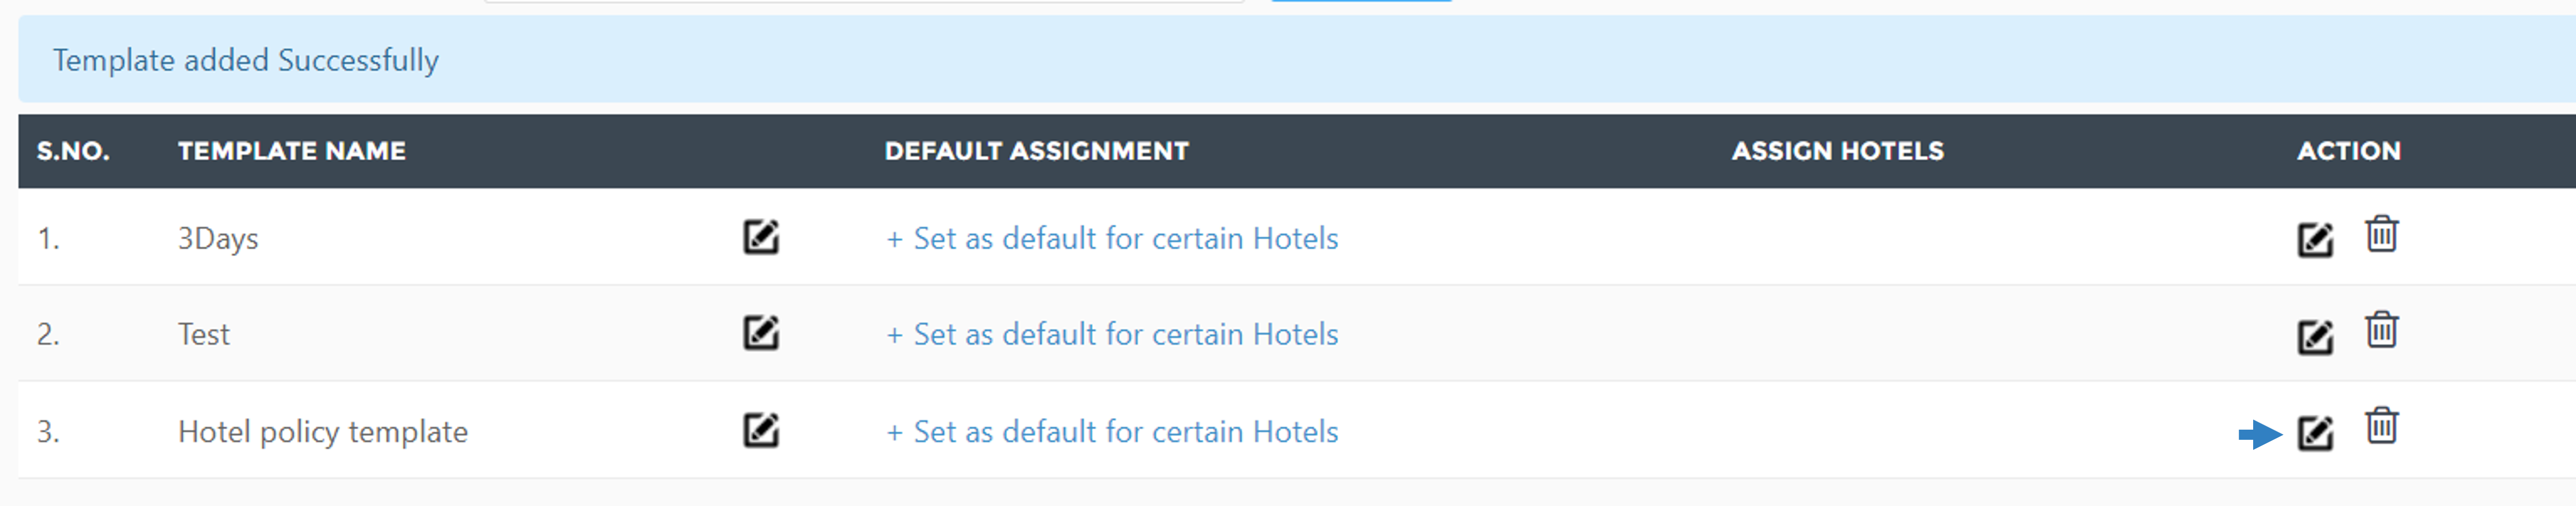Screen dimensions: 2576x506
Task: Select the Hotel policy template name text
Action: coord(323,431)
